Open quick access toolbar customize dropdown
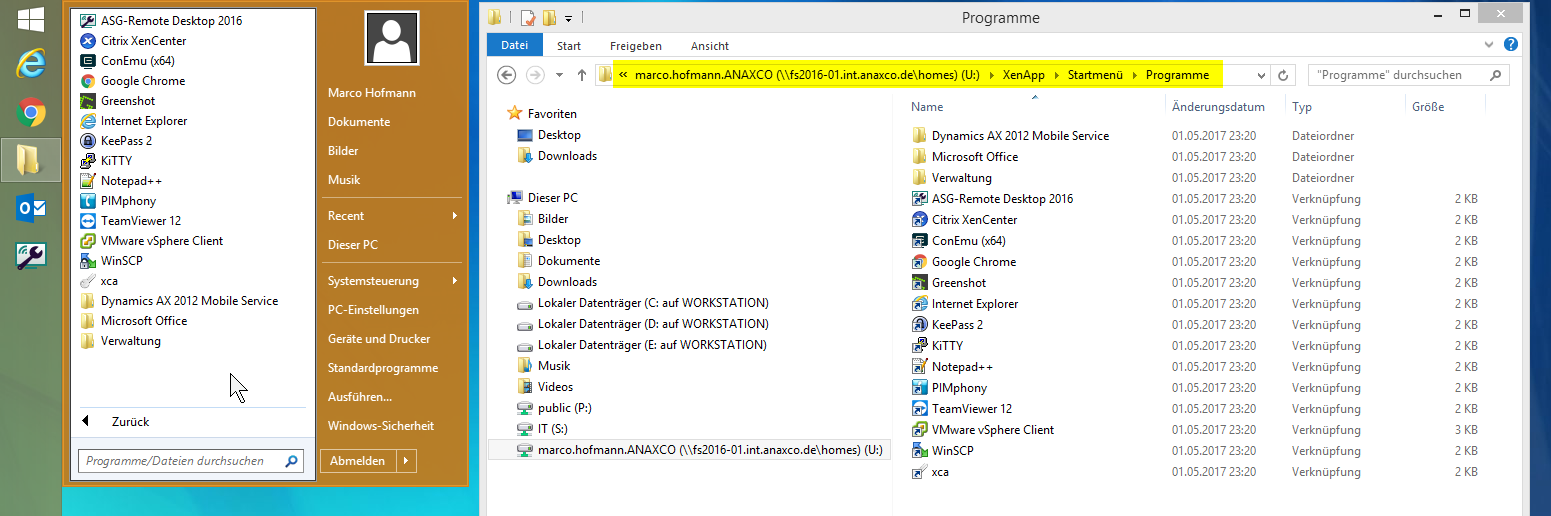 568,18
